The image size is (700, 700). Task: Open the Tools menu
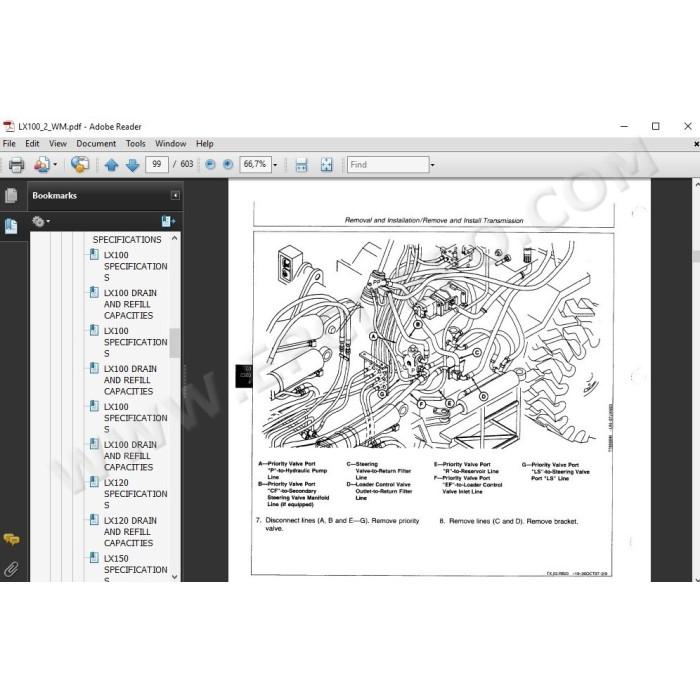[x=135, y=143]
